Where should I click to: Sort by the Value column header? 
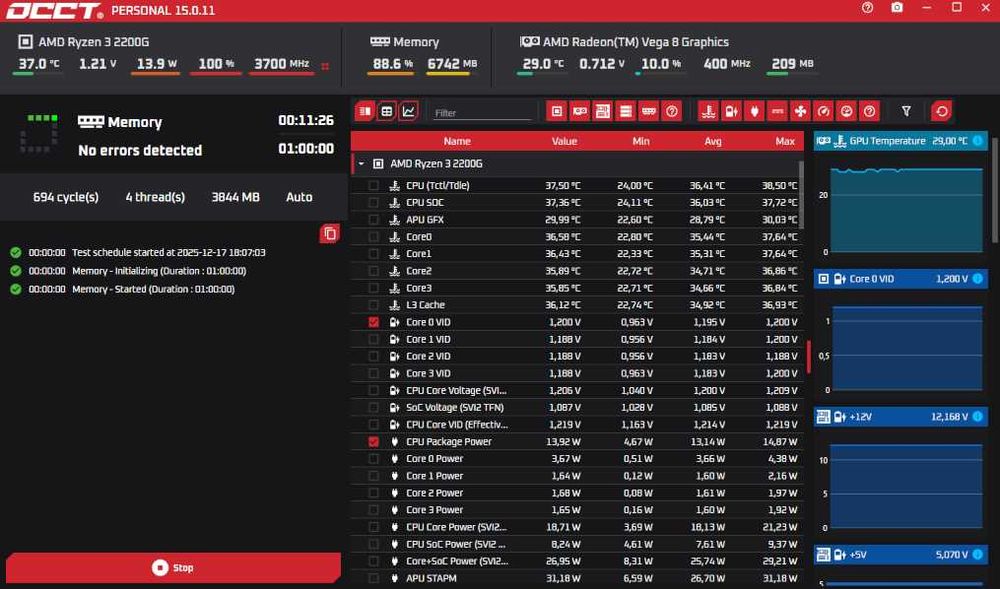pos(564,141)
